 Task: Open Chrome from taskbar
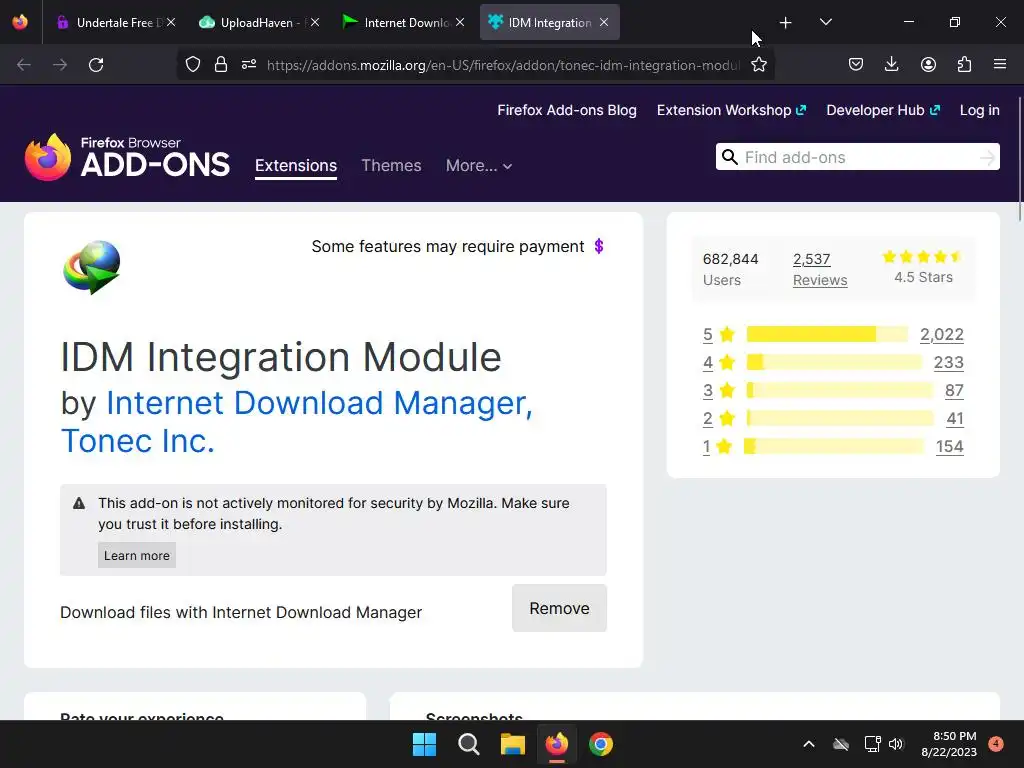601,744
